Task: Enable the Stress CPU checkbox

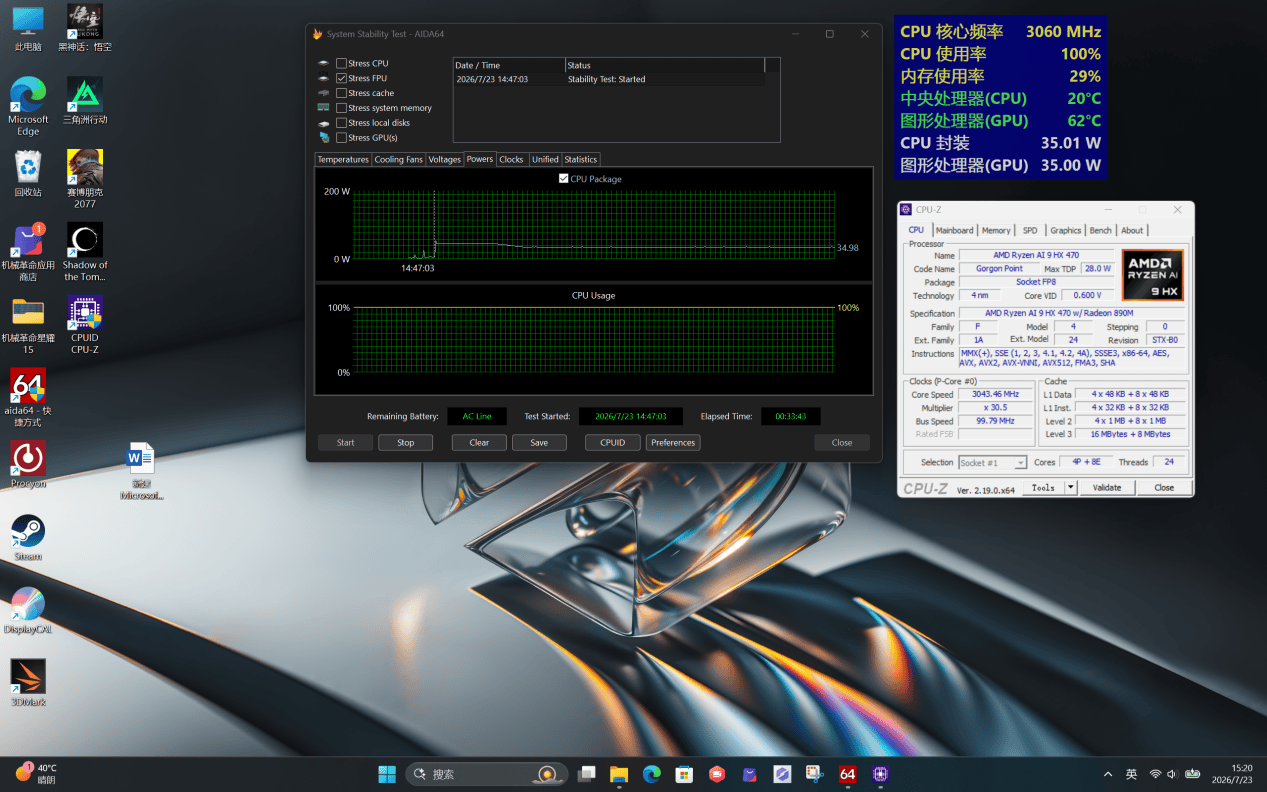Action: [x=342, y=63]
